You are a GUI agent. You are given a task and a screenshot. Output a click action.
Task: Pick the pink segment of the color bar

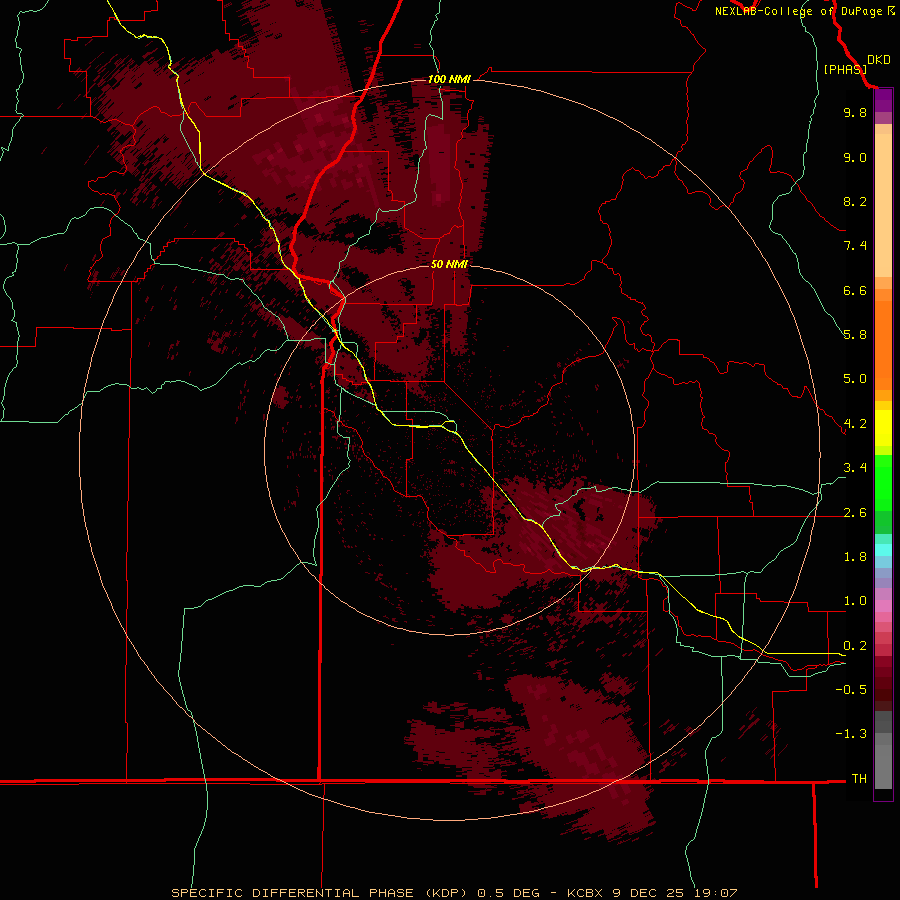pos(883,606)
